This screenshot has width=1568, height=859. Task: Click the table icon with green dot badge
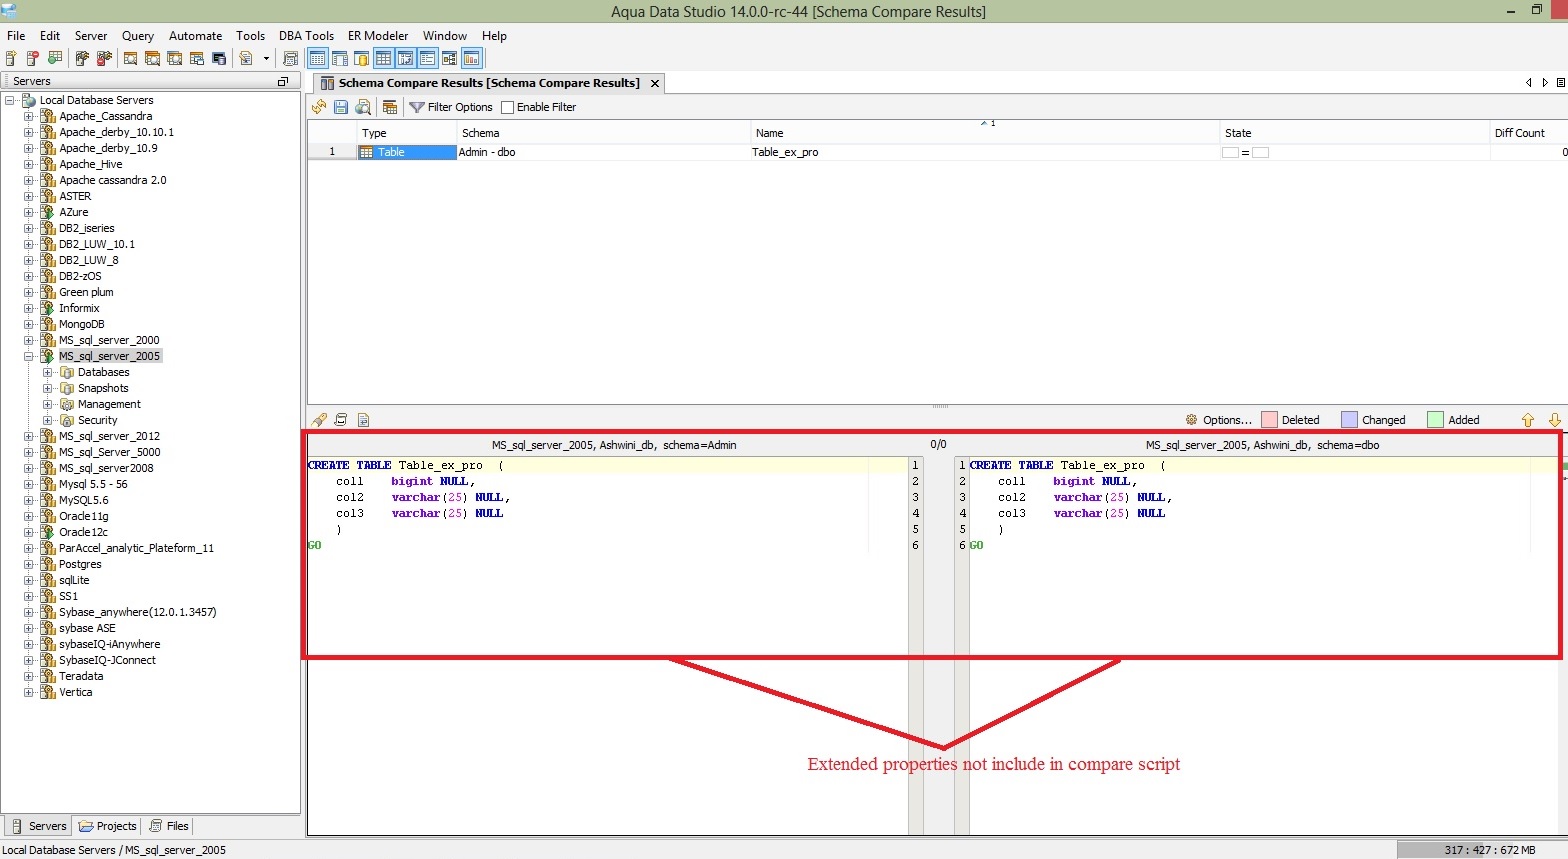[55, 58]
